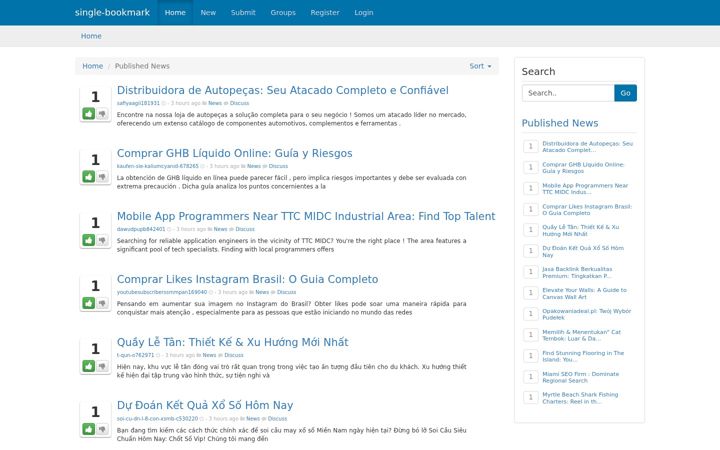Downvote the Comprar GHB Líquido Online story

coord(102,177)
